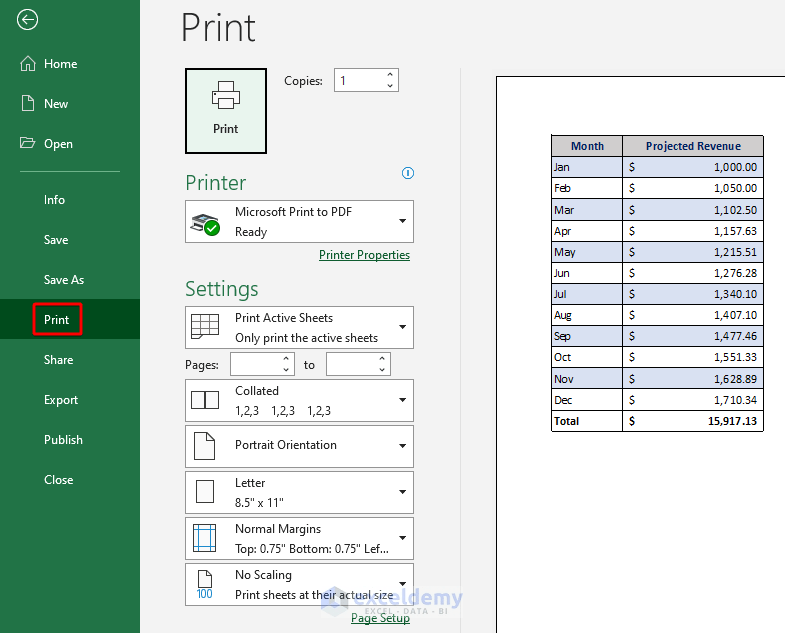This screenshot has width=785, height=633.
Task: Open the Printer Properties link
Action: 364,255
